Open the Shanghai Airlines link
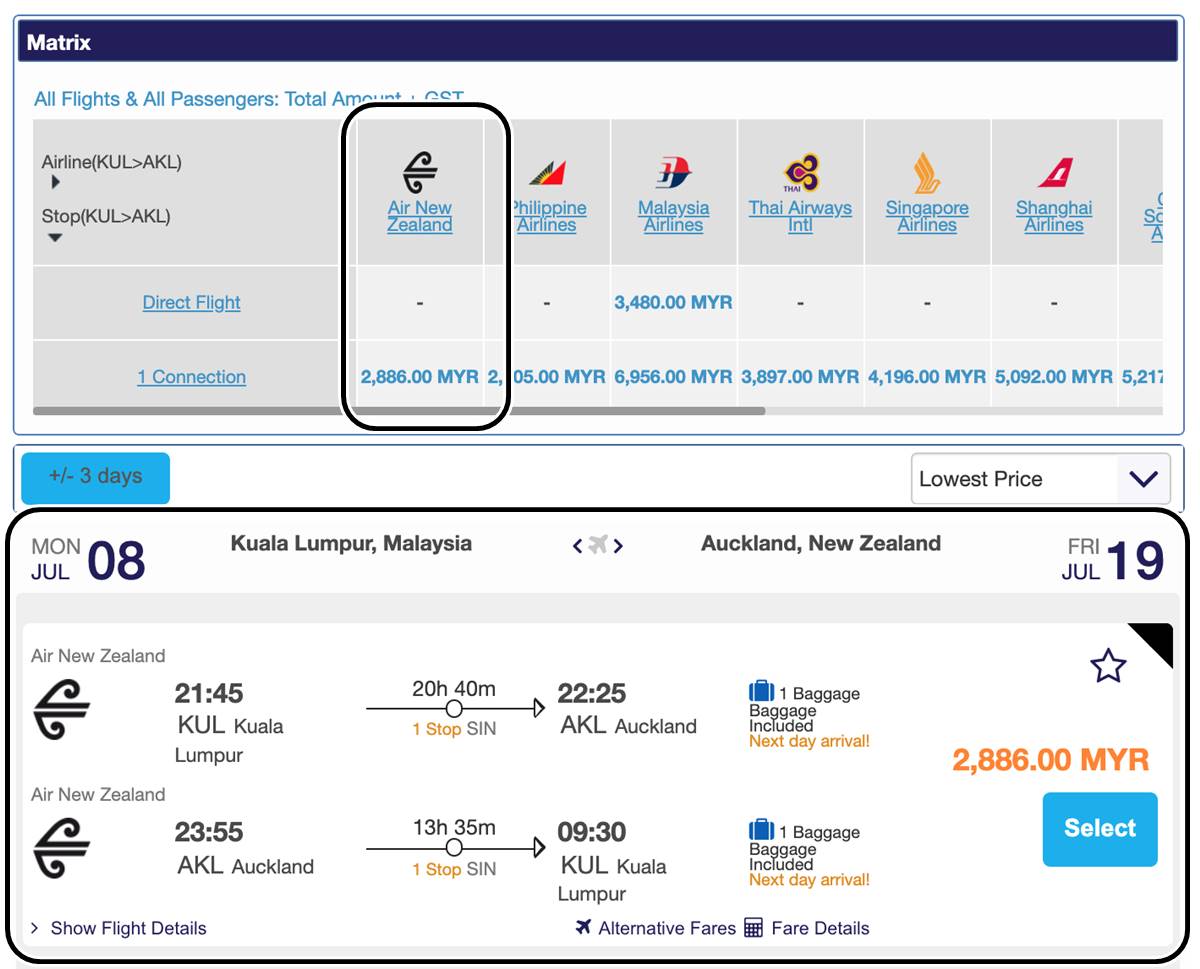 click(1054, 216)
